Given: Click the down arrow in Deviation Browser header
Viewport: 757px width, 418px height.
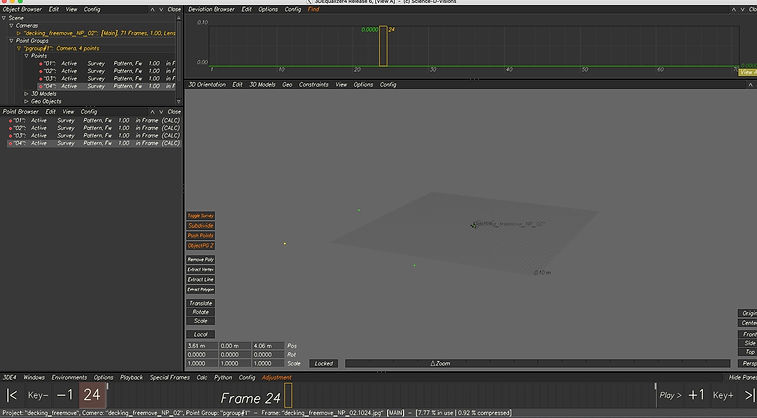Looking at the screenshot, I should click(x=742, y=9).
